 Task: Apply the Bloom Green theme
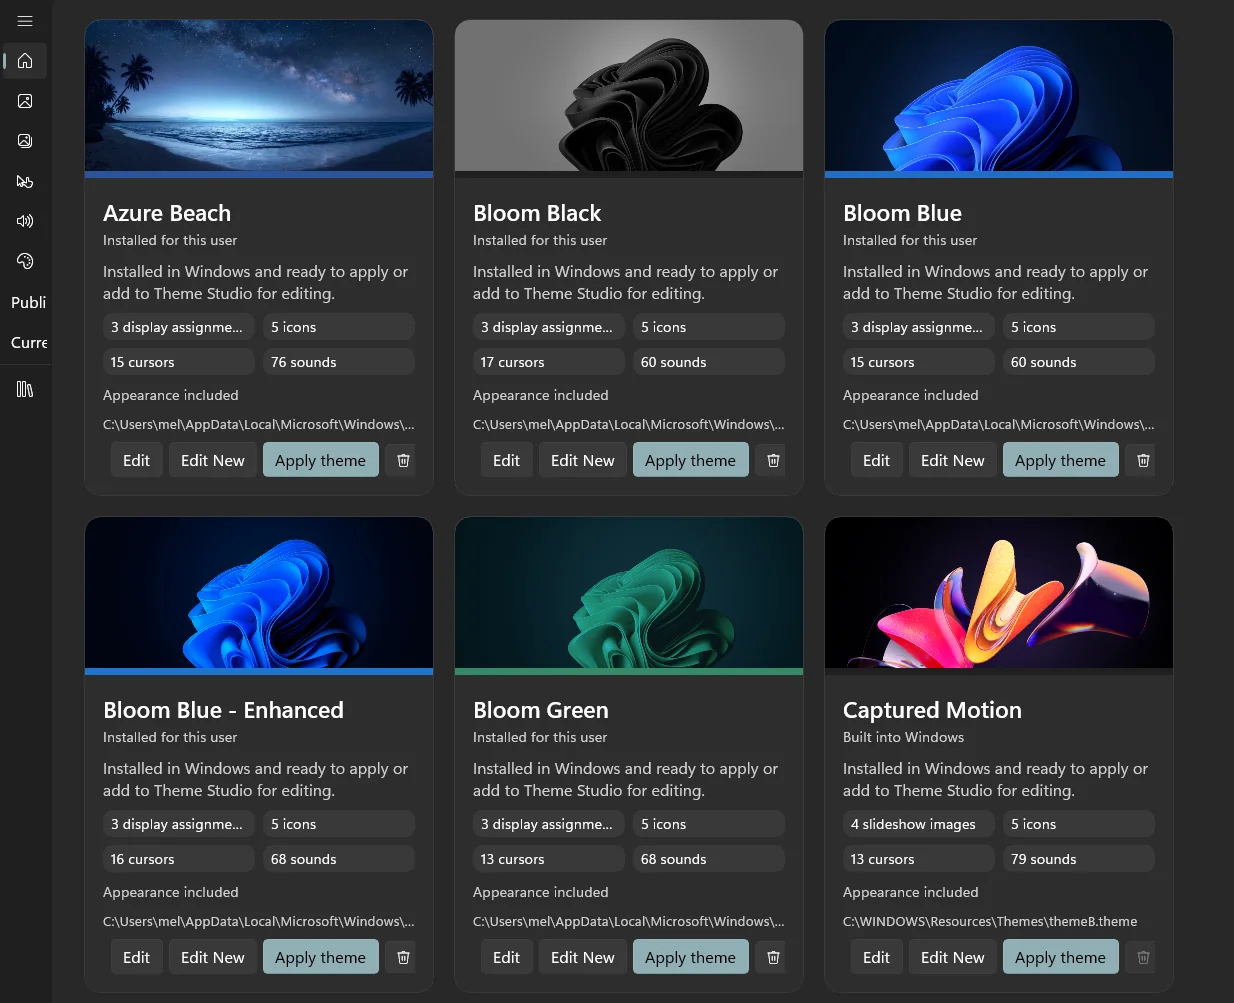690,957
